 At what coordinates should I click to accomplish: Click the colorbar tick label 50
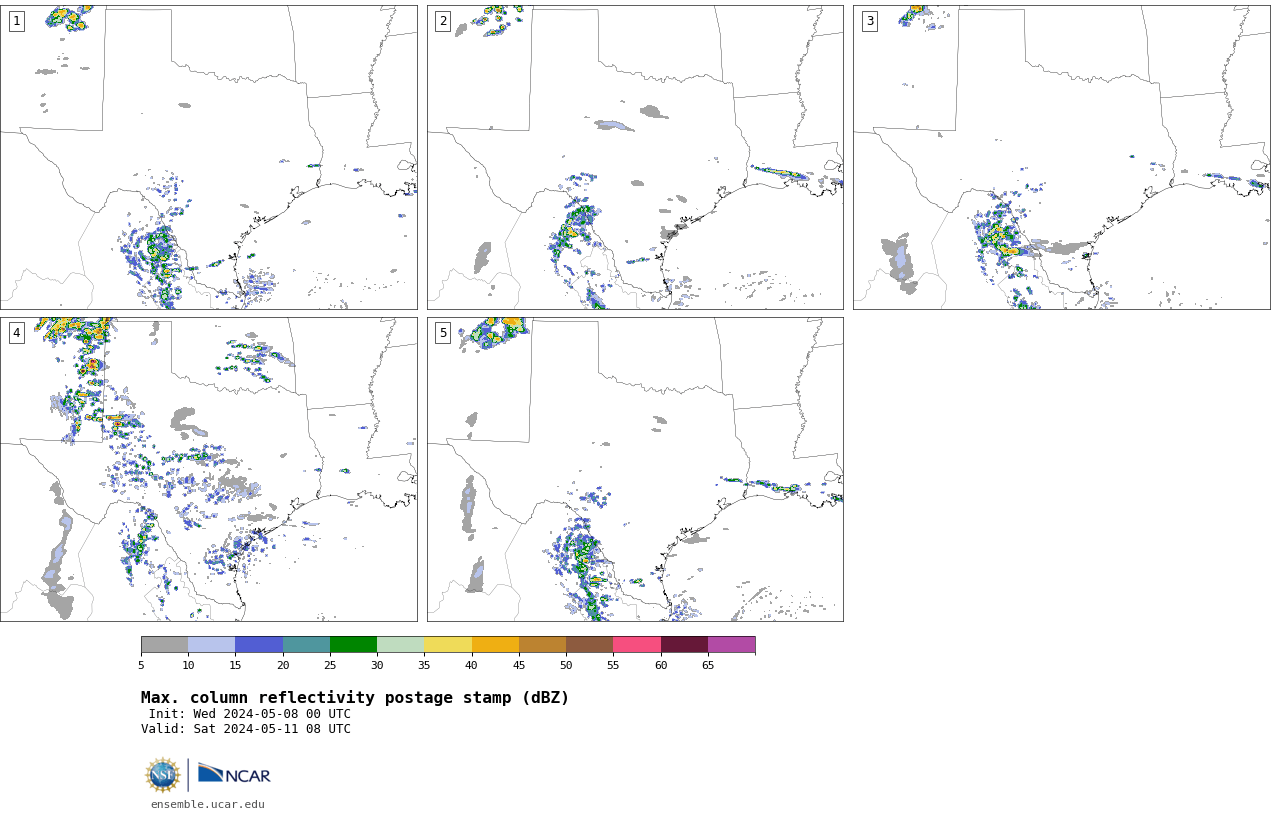tap(566, 665)
